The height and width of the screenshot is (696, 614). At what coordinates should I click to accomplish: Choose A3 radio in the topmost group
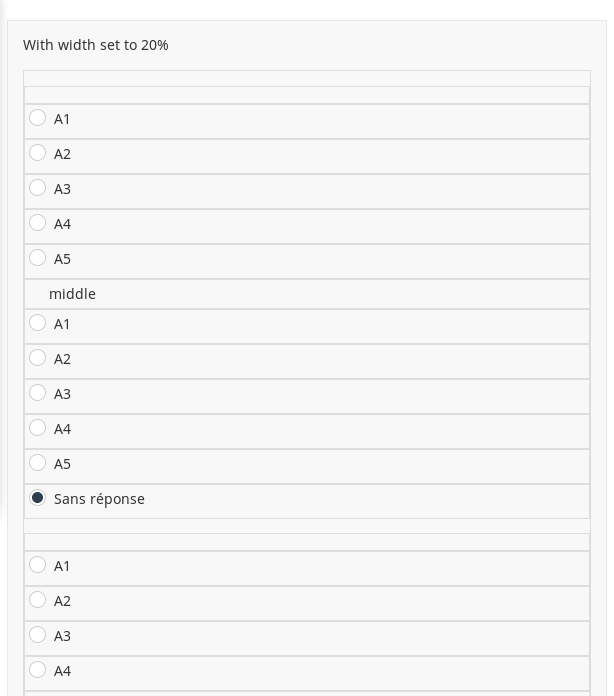coord(38,188)
